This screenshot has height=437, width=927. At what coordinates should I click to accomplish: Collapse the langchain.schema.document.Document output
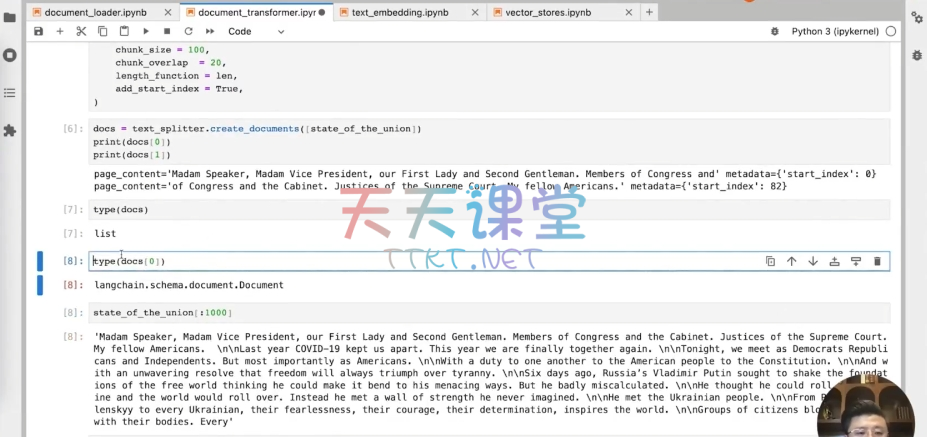point(40,285)
